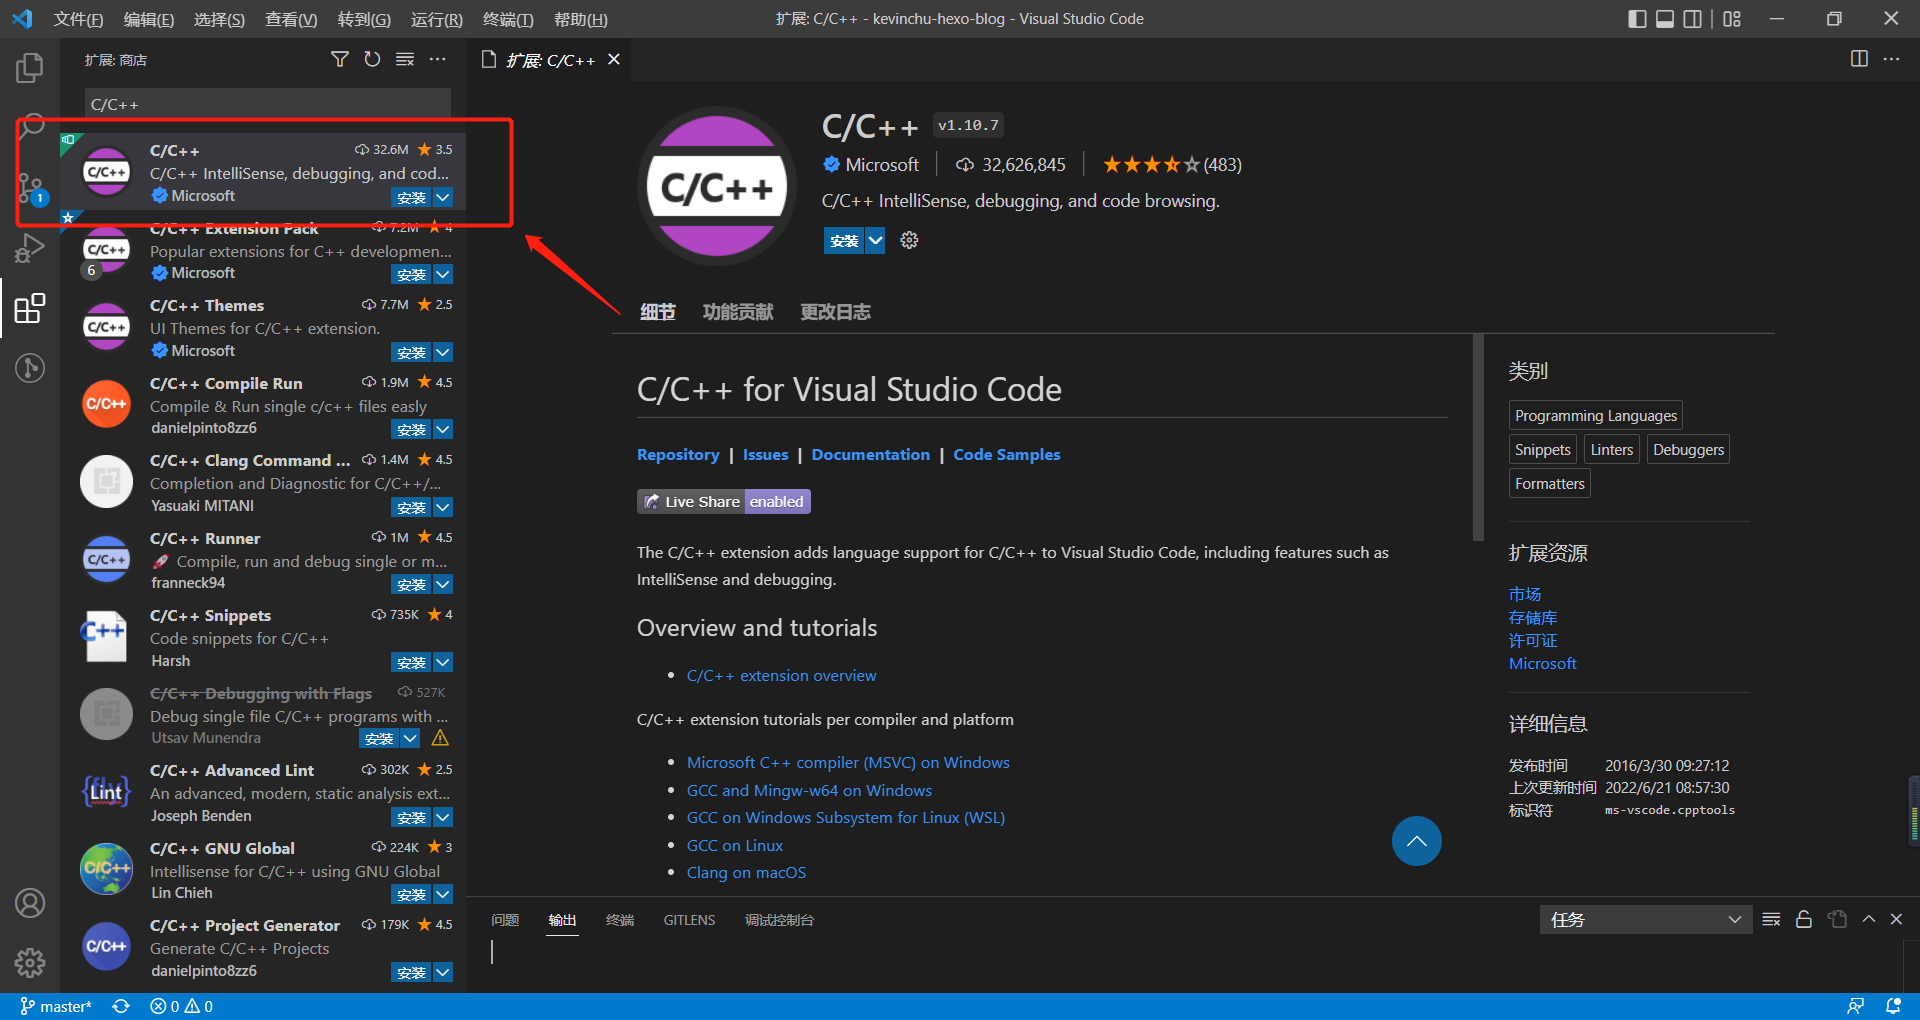Select the Debuggers category tag

(x=1688, y=449)
